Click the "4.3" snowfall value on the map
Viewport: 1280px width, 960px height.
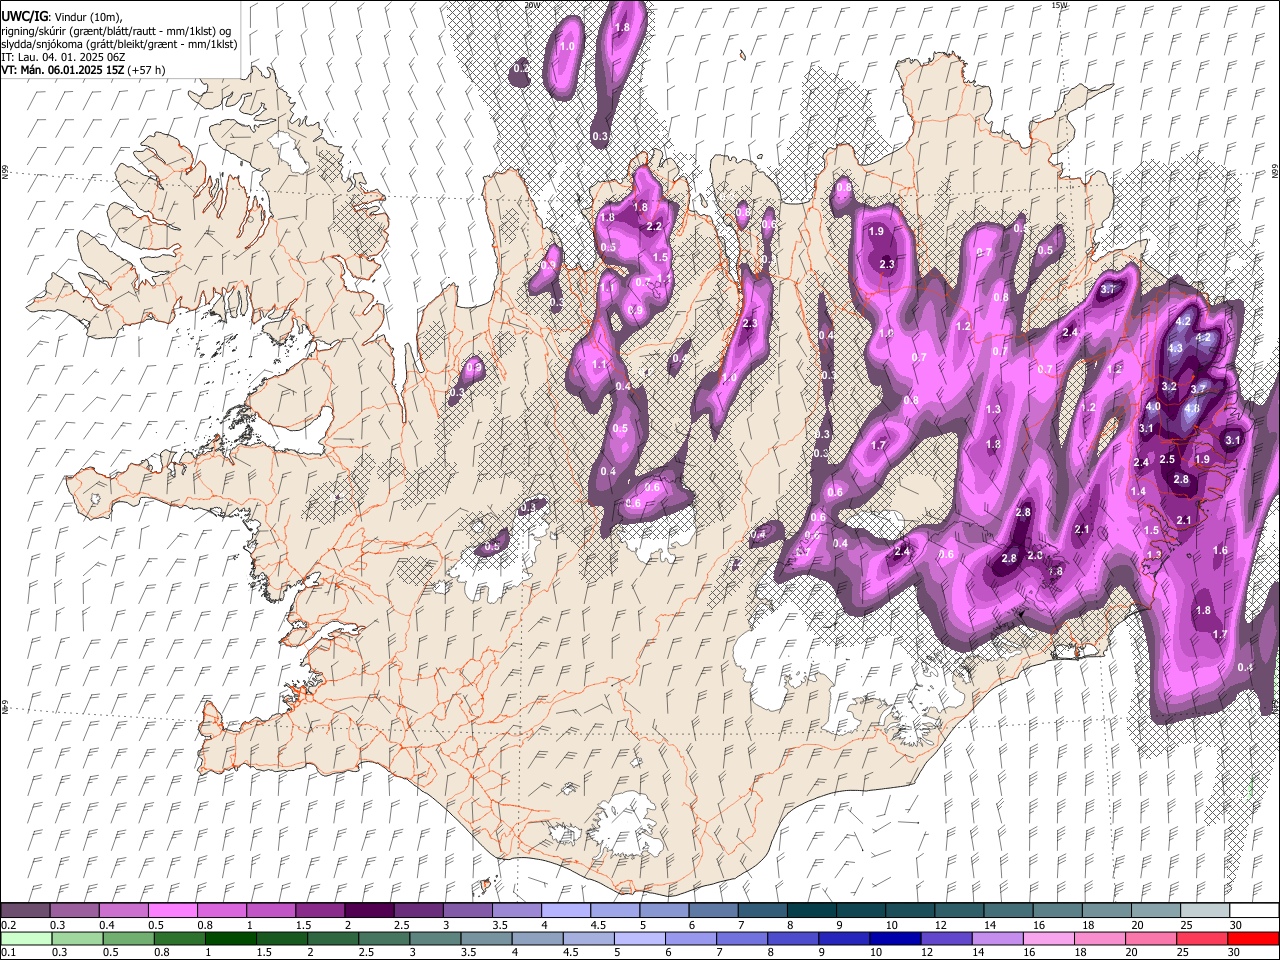1175,348
